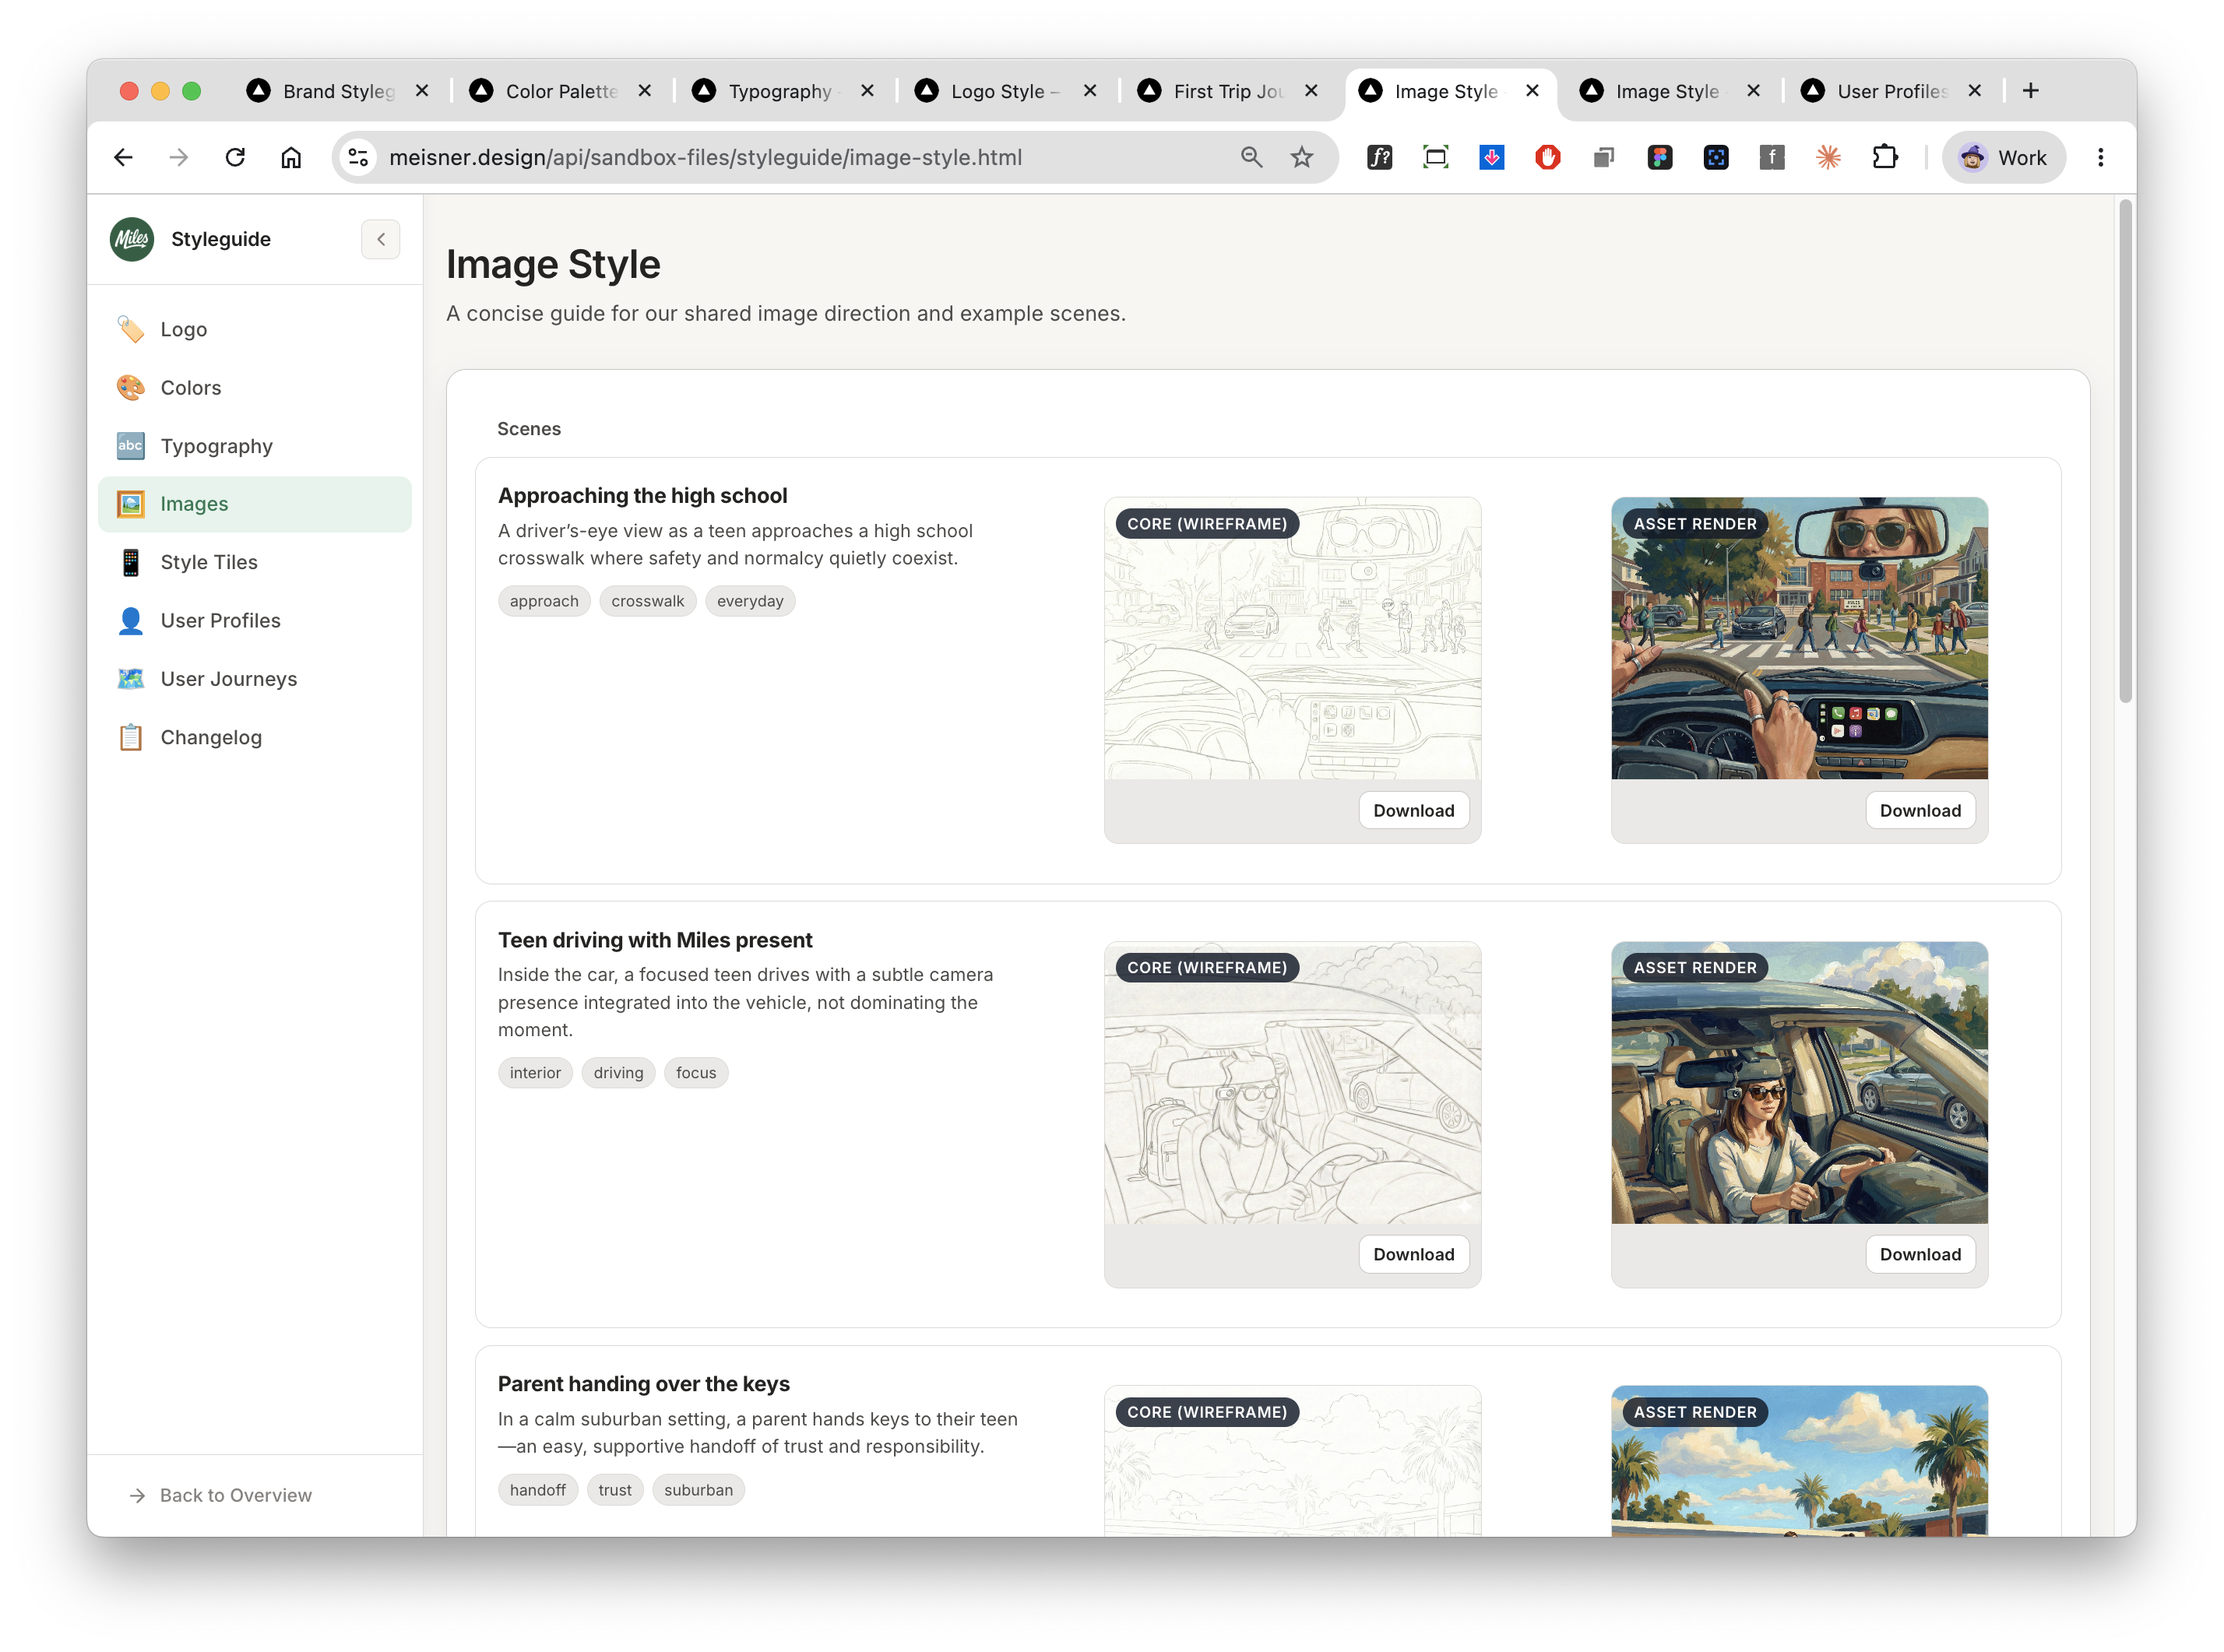This screenshot has height=1652, width=2224.
Task: Click the 'trust' tag
Action: (x=615, y=1490)
